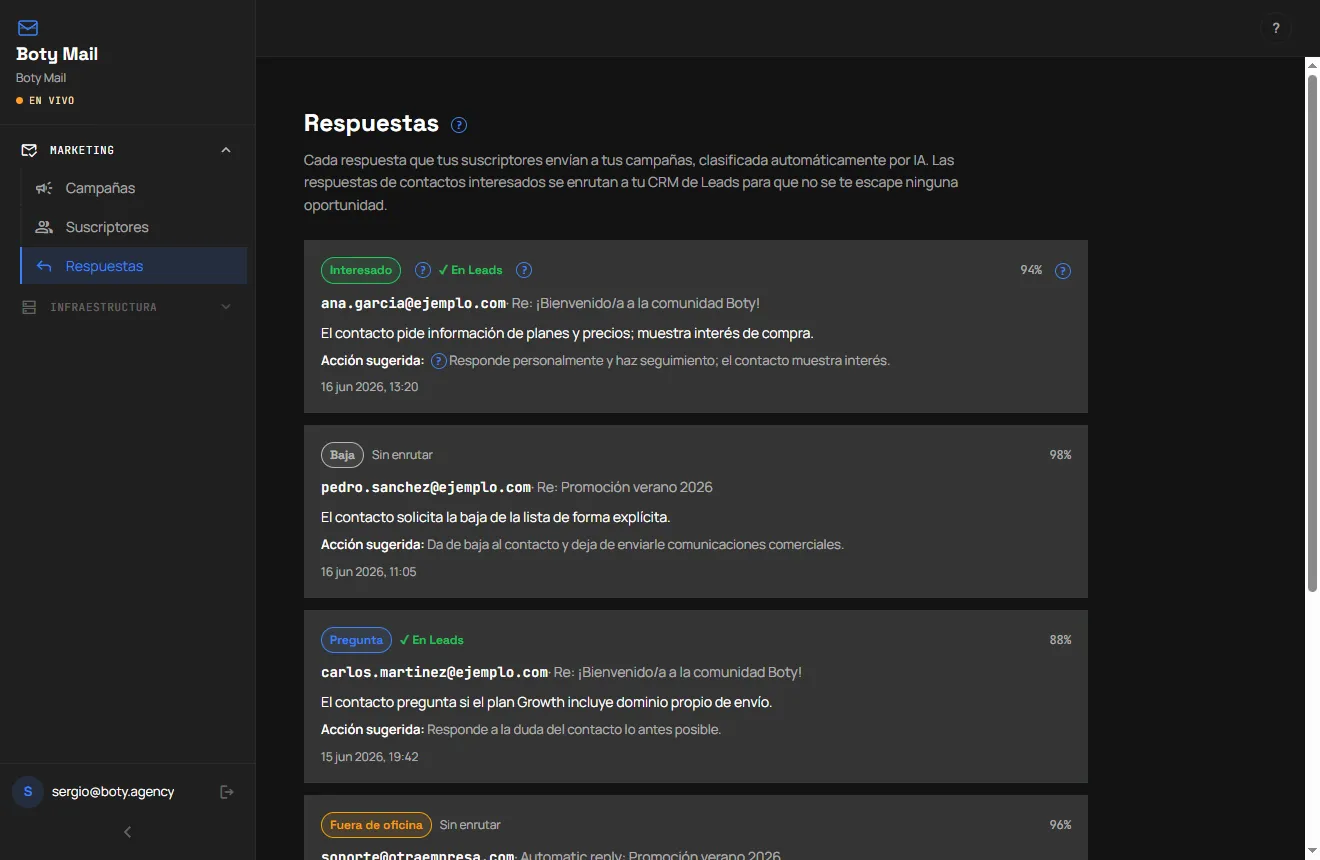Click the 94% confidence value

click(1031, 270)
